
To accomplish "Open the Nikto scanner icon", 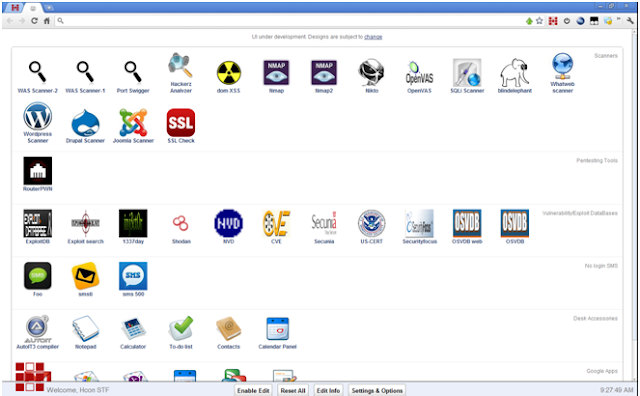I will point(371,73).
